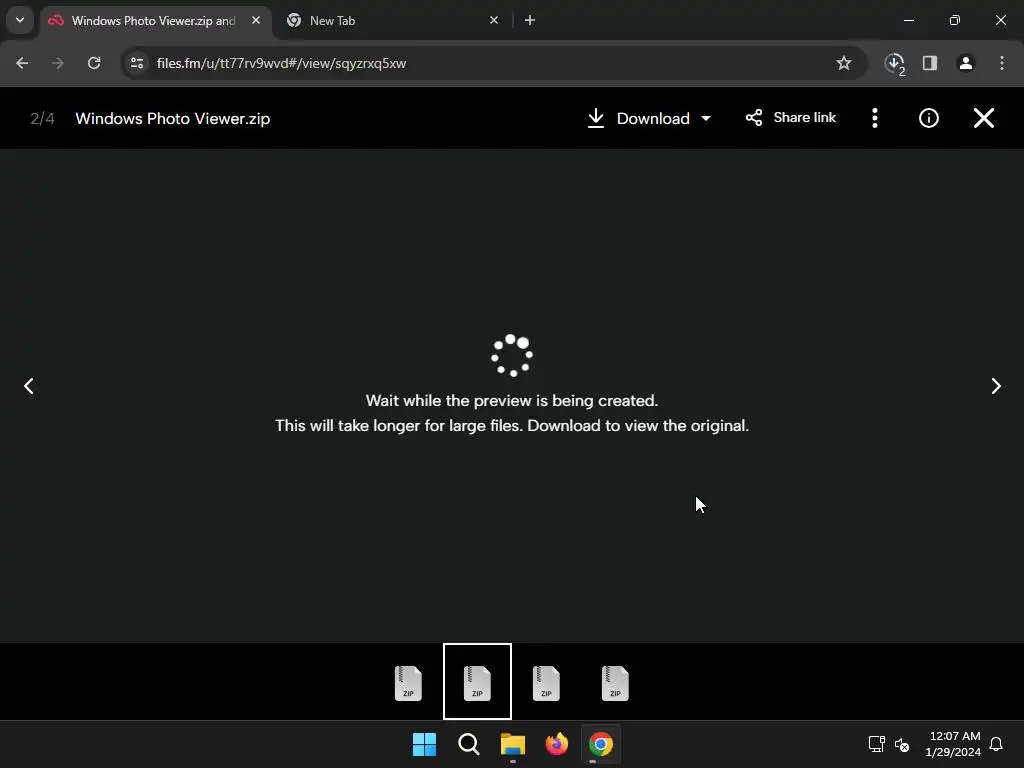Image resolution: width=1024 pixels, height=768 pixels.
Task: Click the 2/4 file counter
Action: point(42,119)
